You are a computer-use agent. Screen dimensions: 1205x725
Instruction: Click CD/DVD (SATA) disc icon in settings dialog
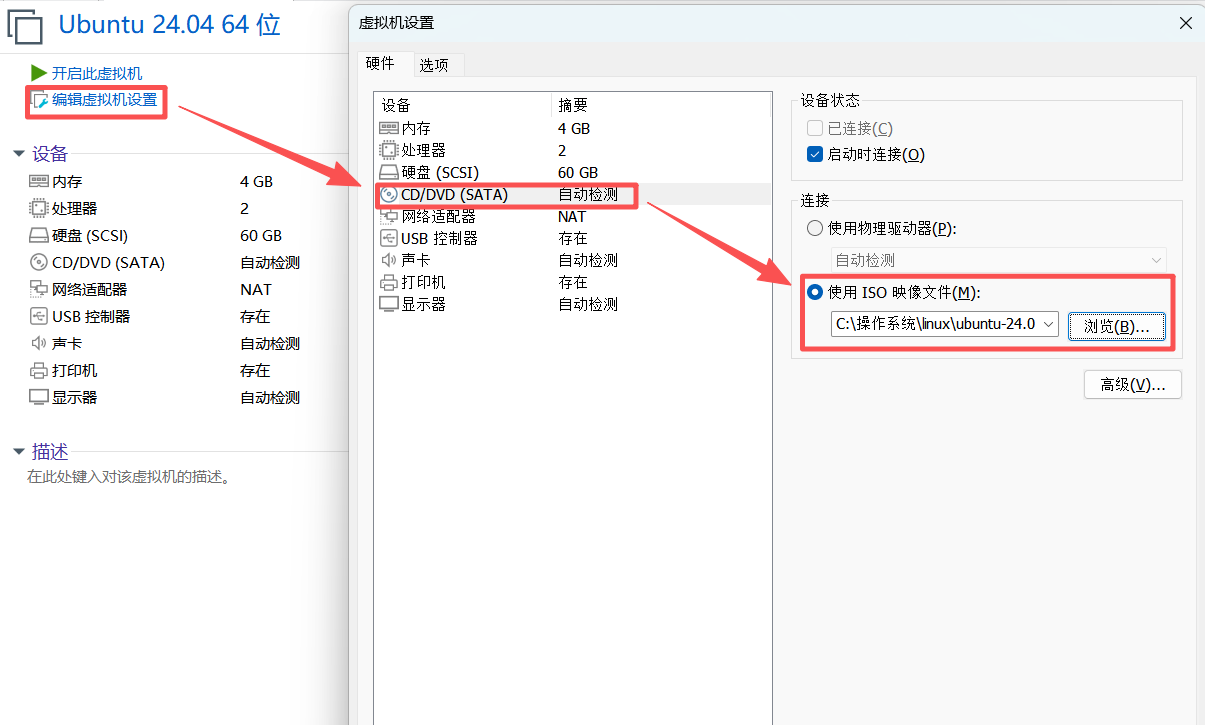pos(389,194)
